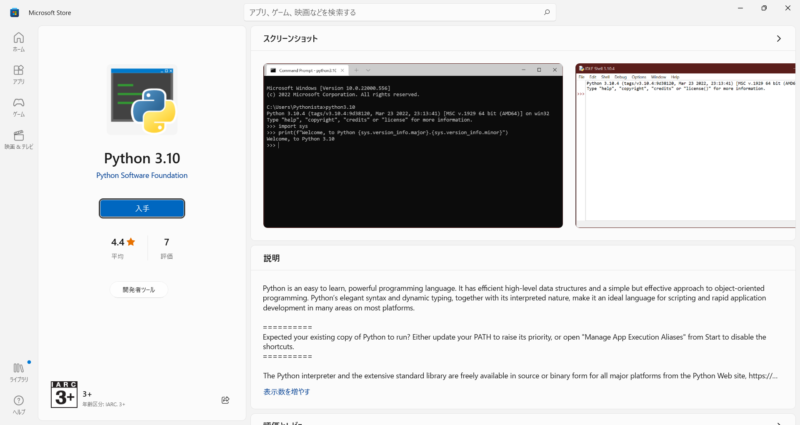The width and height of the screenshot is (800, 425).
Task: Click the ヘルプ (Help) icon
Action: click(x=18, y=404)
